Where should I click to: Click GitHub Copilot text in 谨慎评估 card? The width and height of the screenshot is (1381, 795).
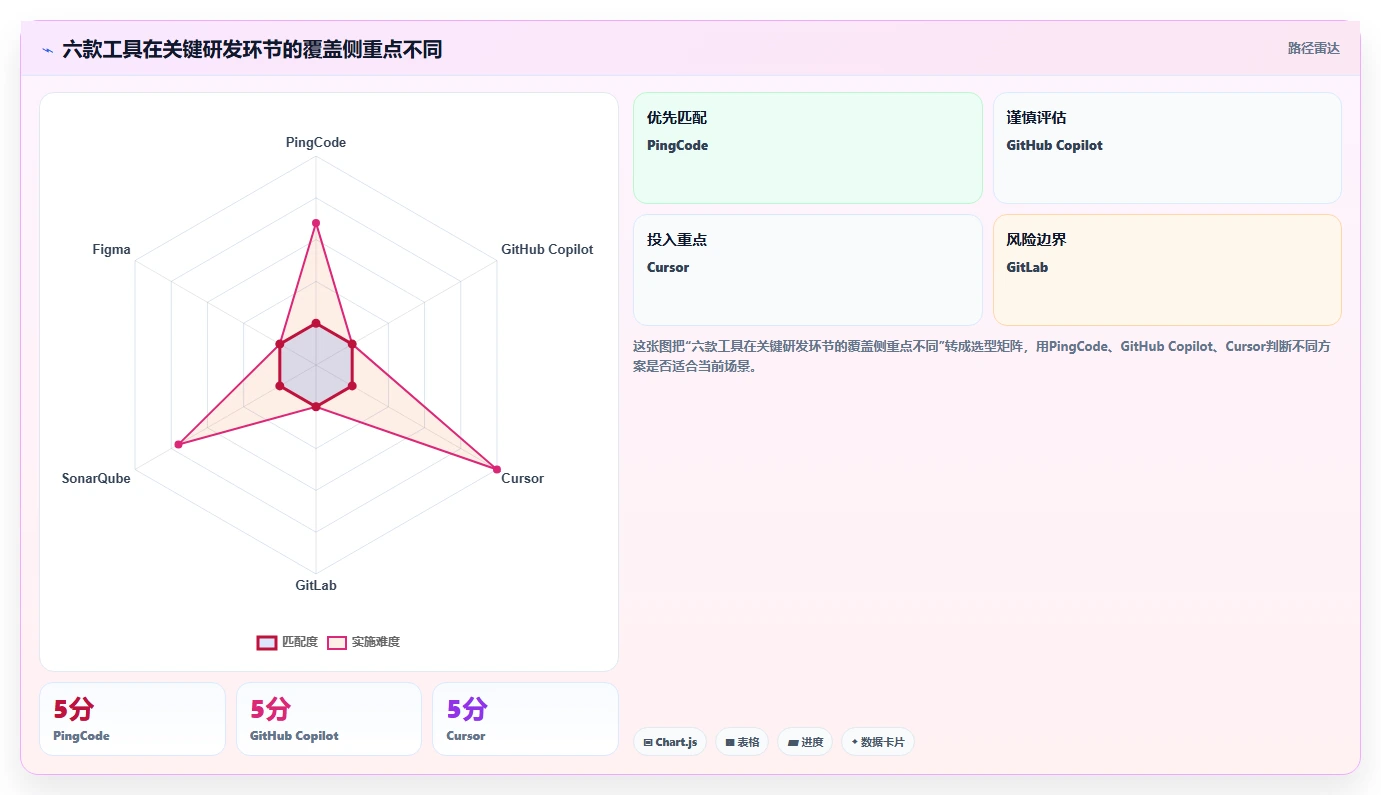coord(1054,145)
